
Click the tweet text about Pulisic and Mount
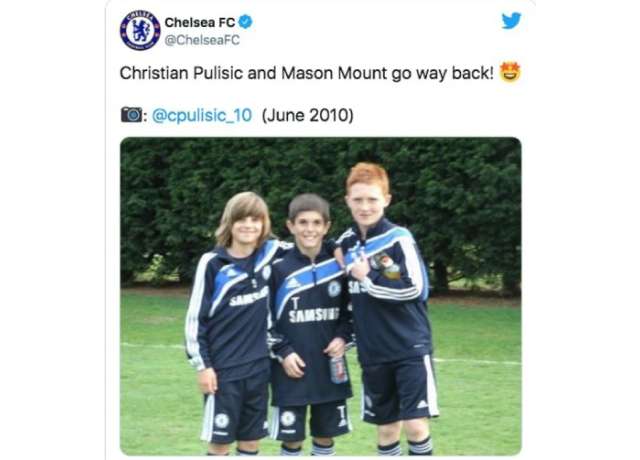pyautogui.click(x=307, y=73)
